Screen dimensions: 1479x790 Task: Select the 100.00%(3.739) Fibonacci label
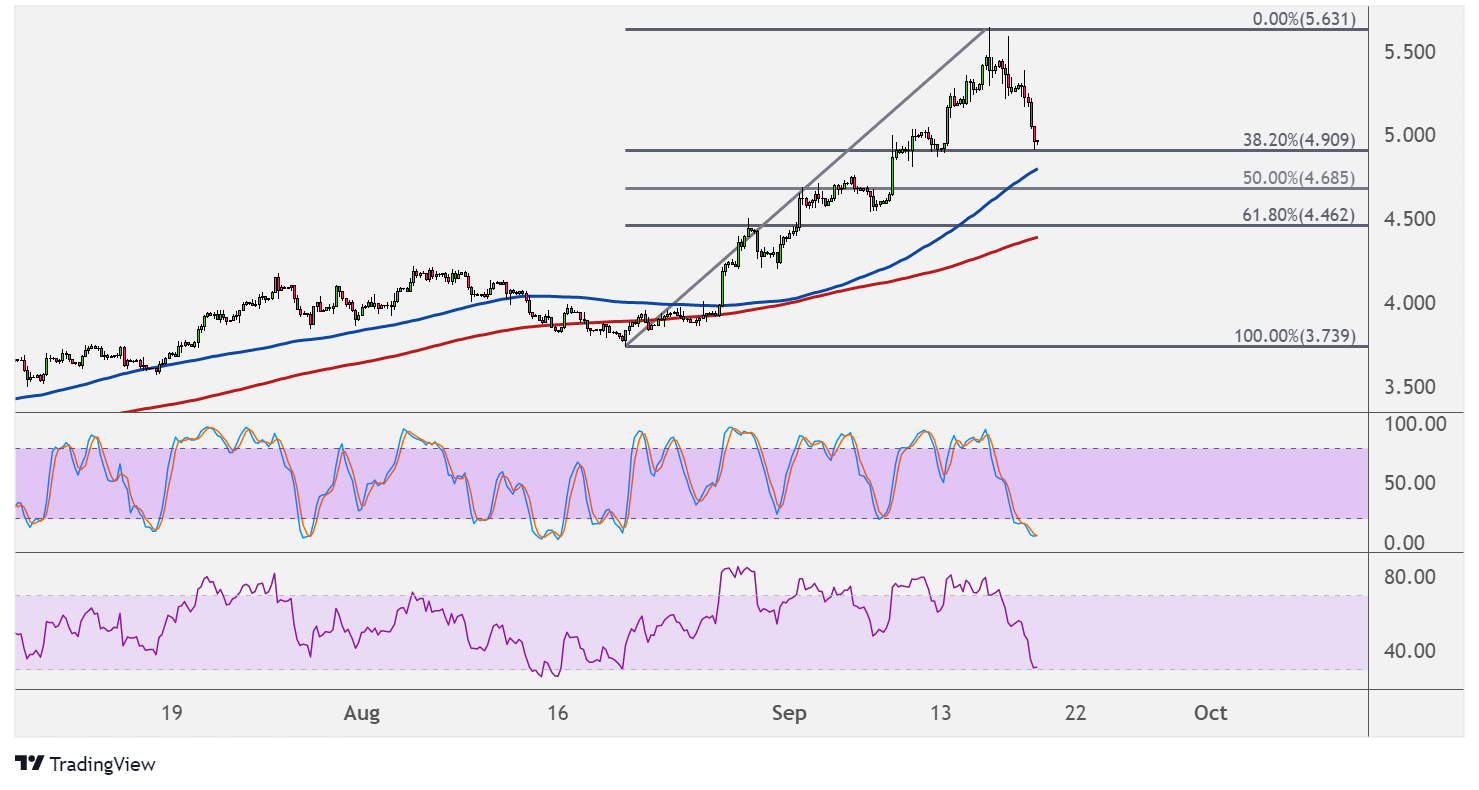pyautogui.click(x=1295, y=335)
